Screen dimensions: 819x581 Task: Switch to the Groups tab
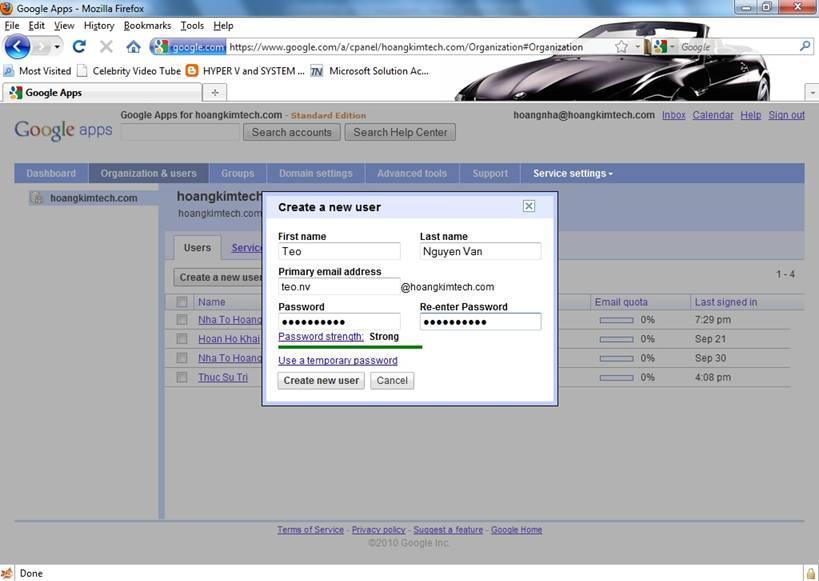(238, 173)
